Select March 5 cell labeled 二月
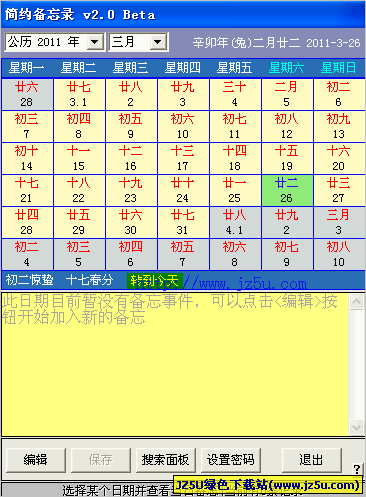 pyautogui.click(x=287, y=94)
